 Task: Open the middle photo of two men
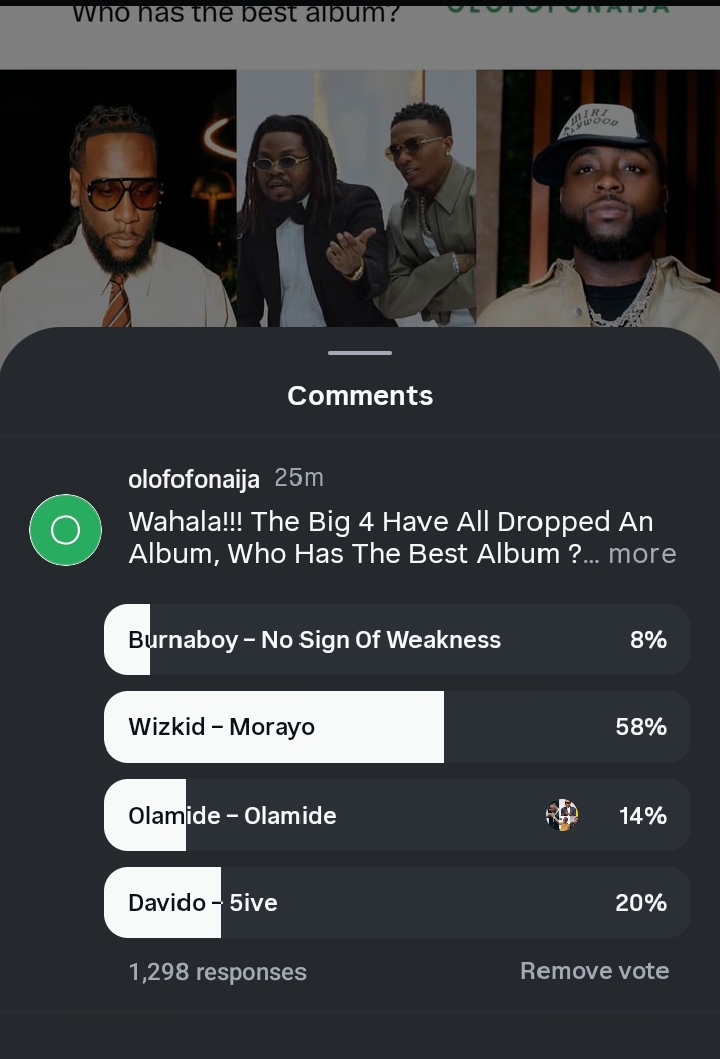pyautogui.click(x=357, y=199)
